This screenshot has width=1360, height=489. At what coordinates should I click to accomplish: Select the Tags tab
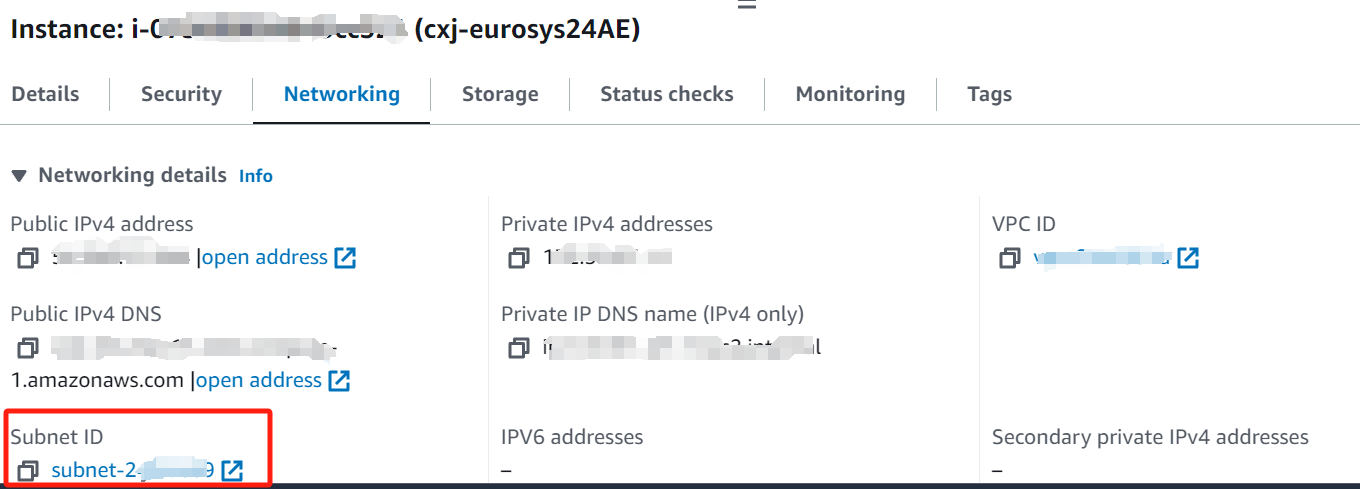click(989, 94)
